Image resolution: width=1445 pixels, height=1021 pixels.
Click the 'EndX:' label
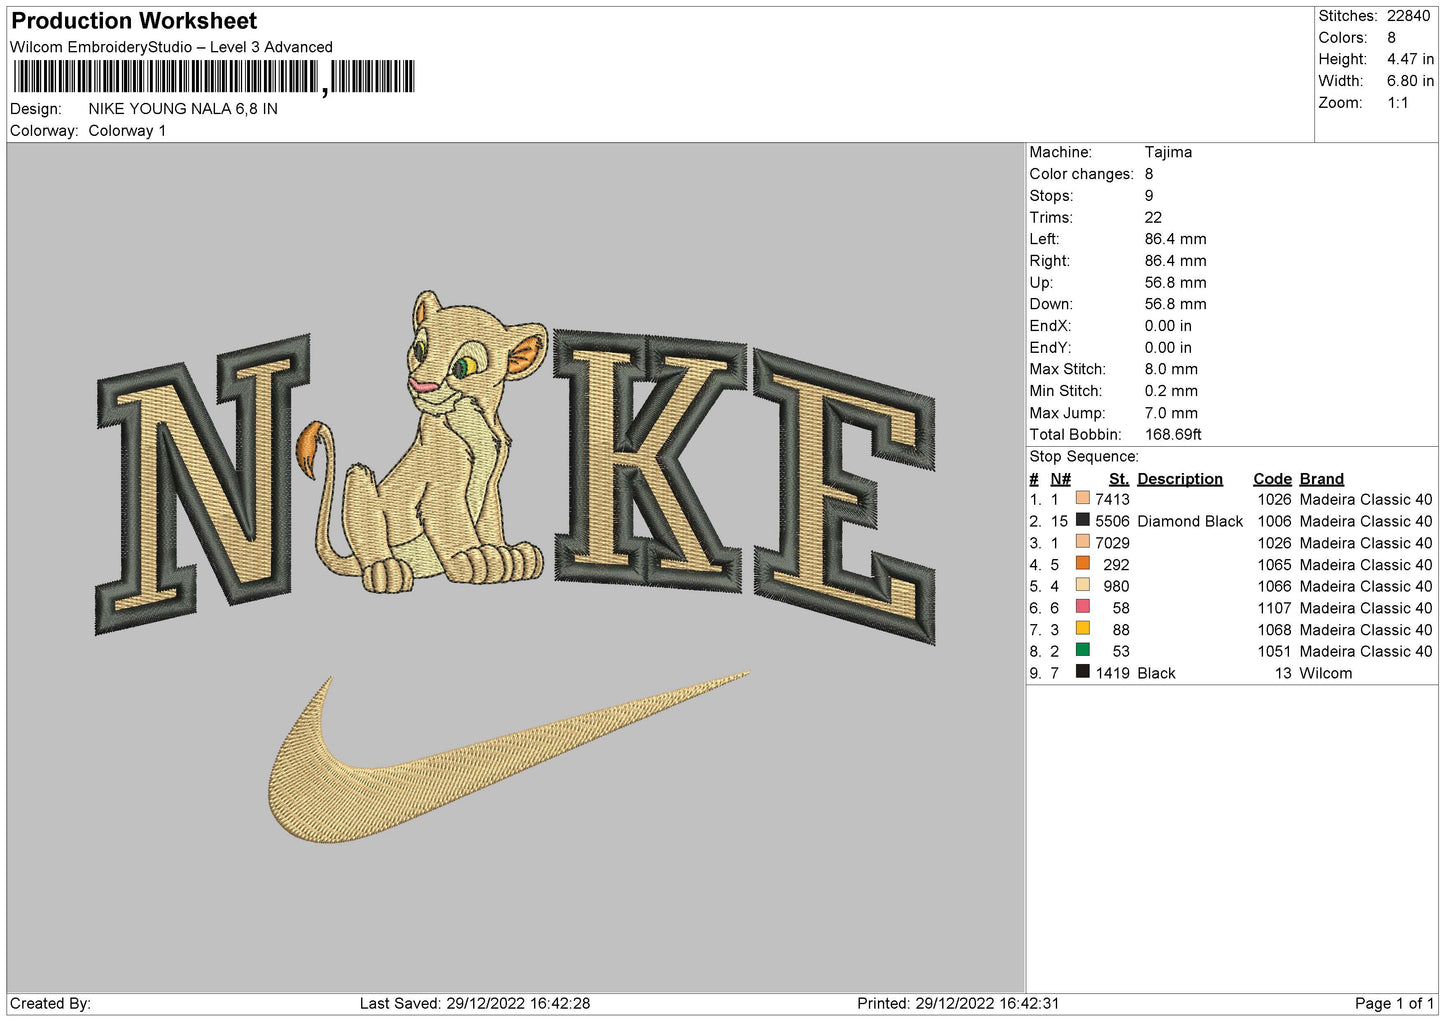click(1050, 326)
